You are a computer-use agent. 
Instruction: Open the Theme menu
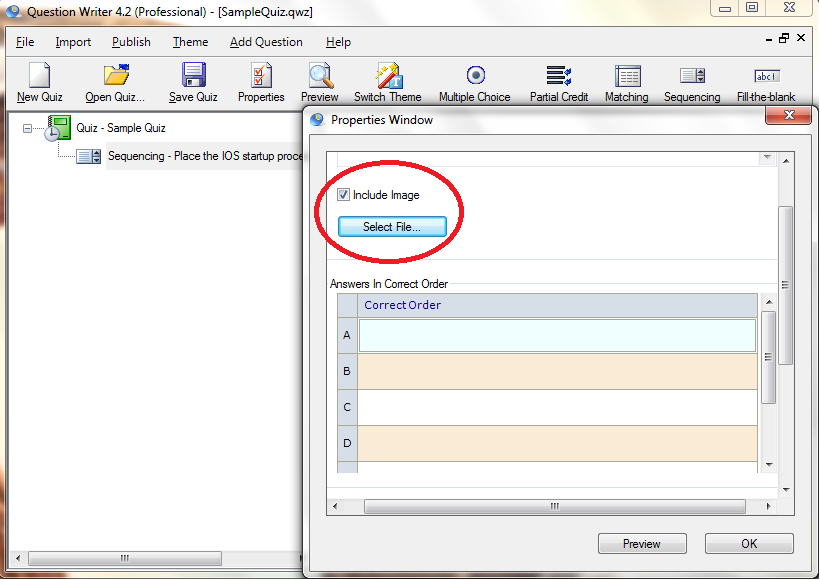tap(190, 42)
